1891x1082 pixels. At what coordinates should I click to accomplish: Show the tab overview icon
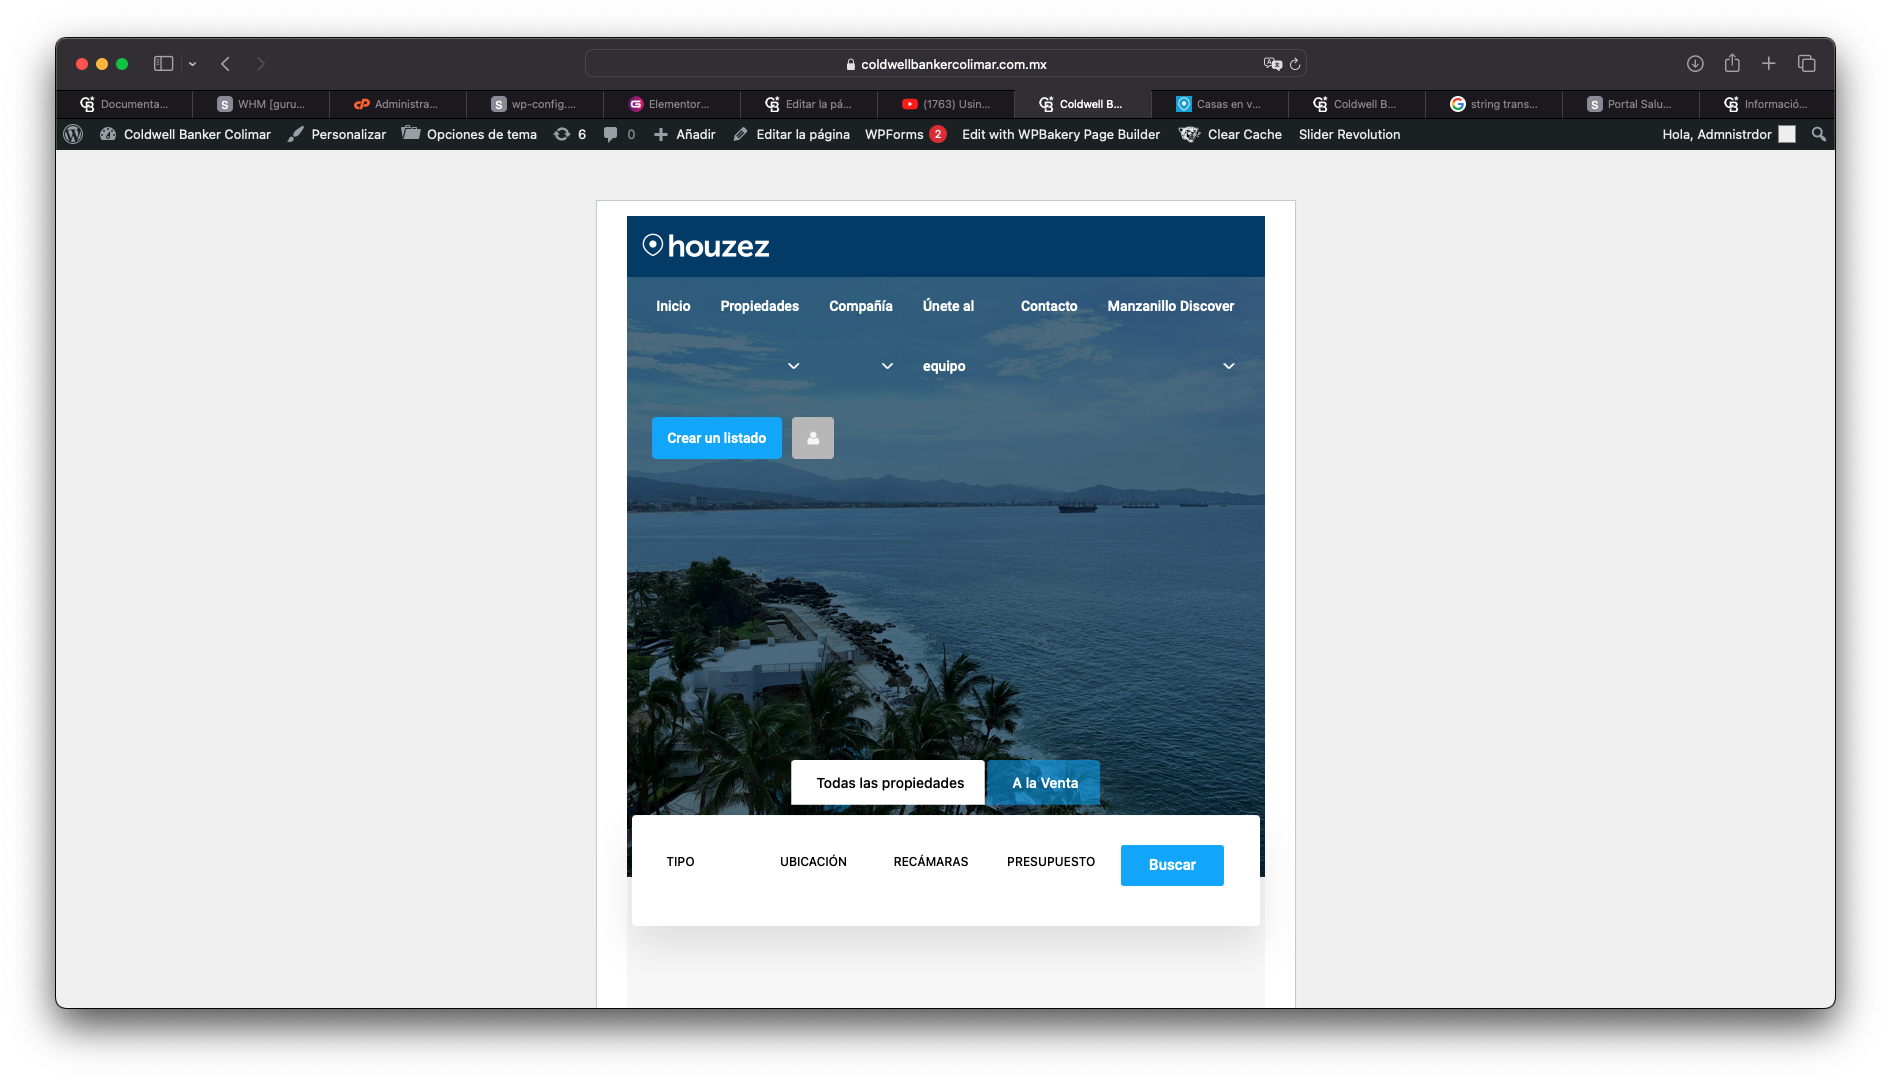[1806, 64]
